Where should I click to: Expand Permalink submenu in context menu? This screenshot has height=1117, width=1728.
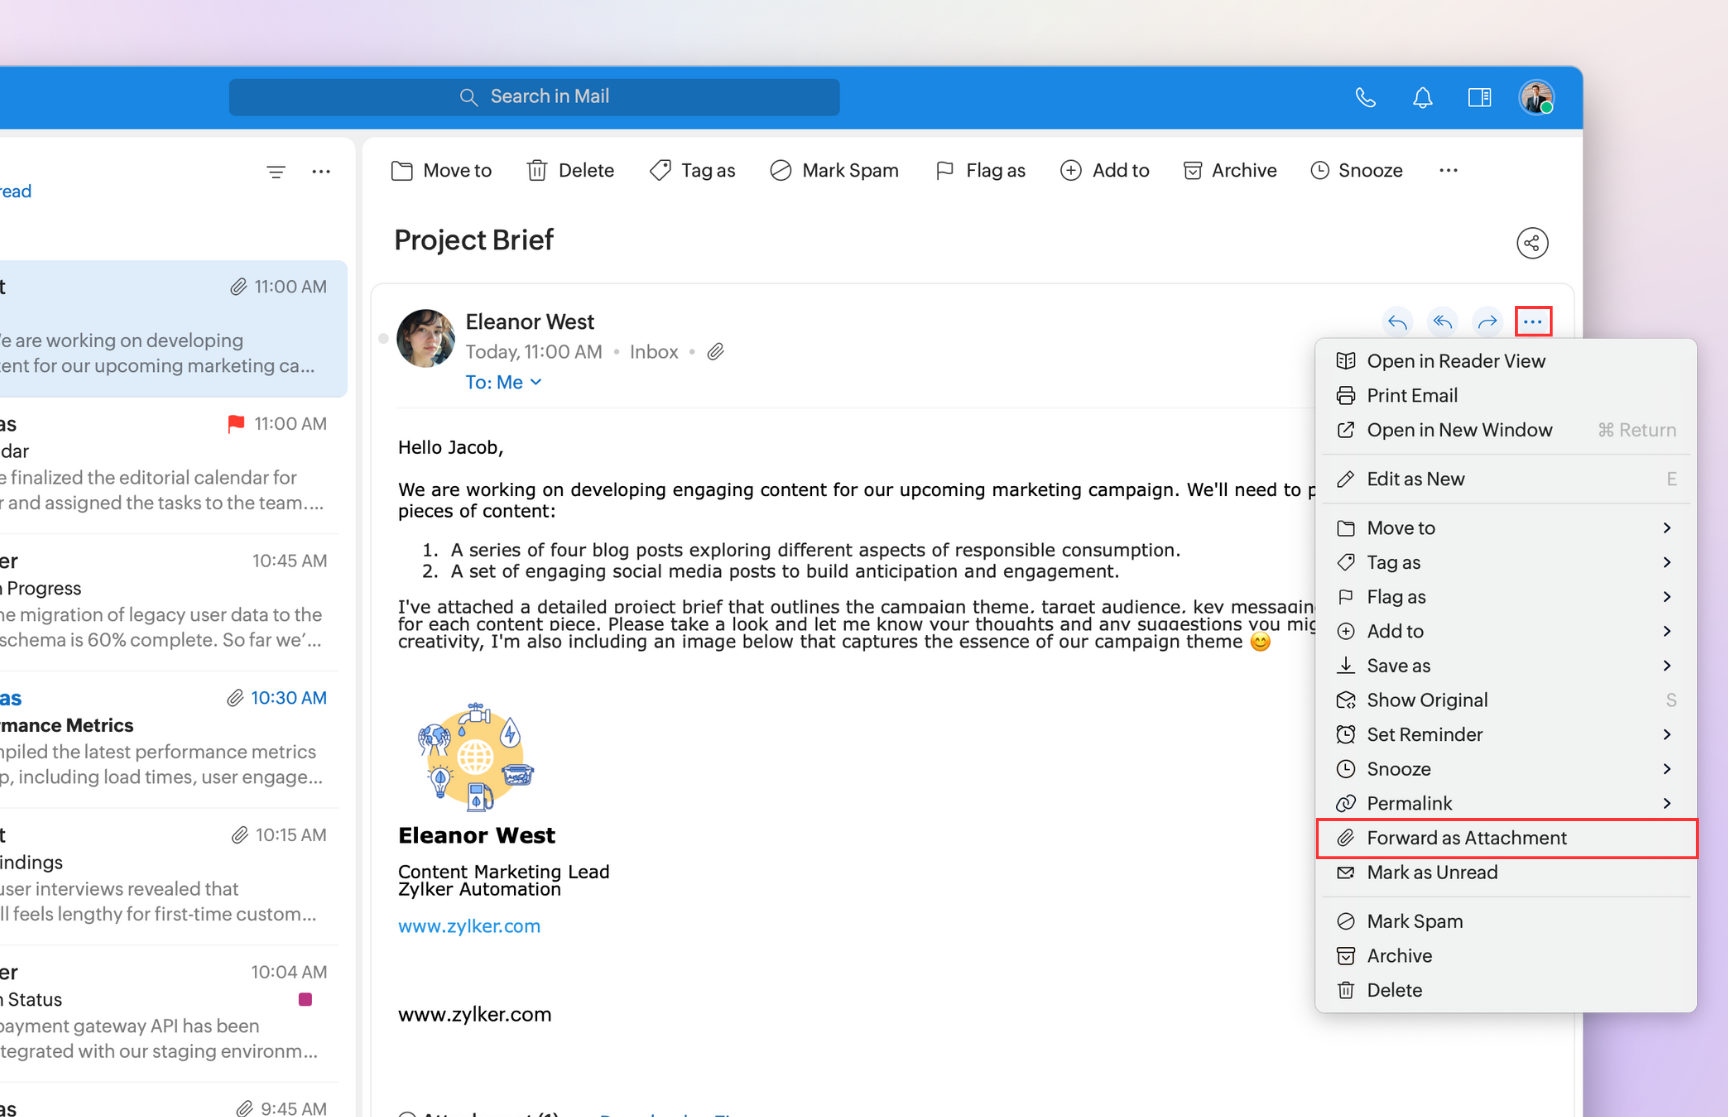1506,804
